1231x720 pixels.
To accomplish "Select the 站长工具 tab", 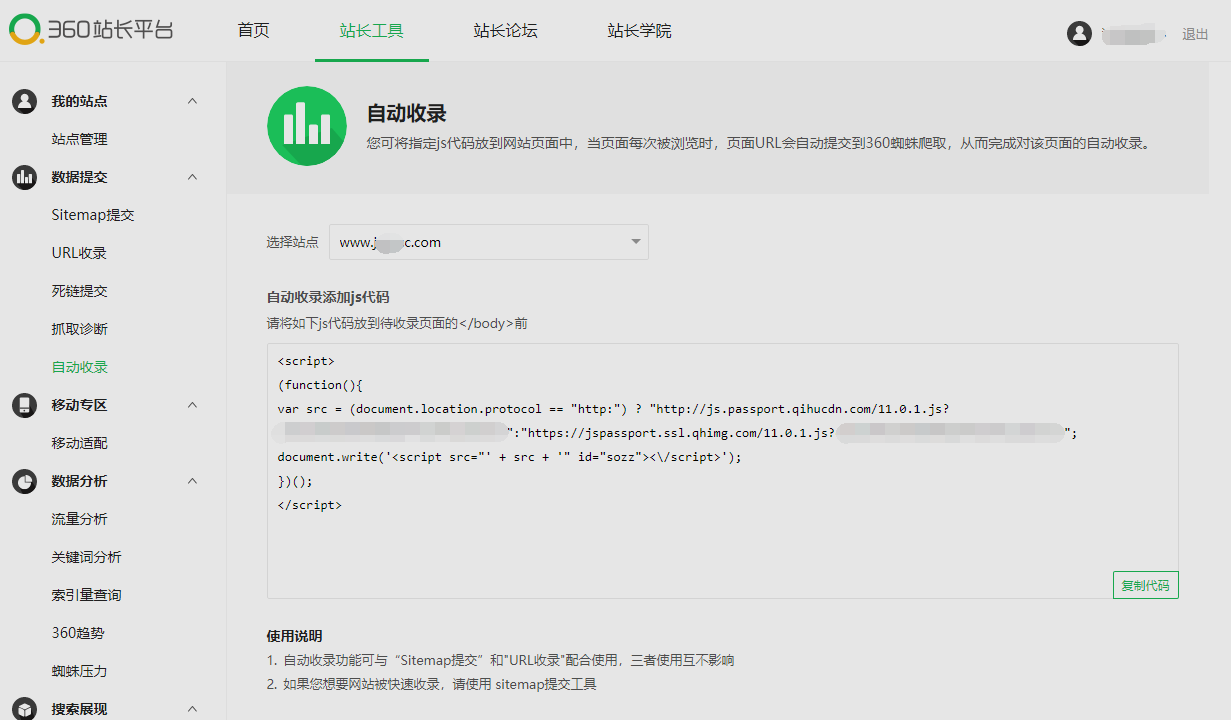I will point(372,31).
